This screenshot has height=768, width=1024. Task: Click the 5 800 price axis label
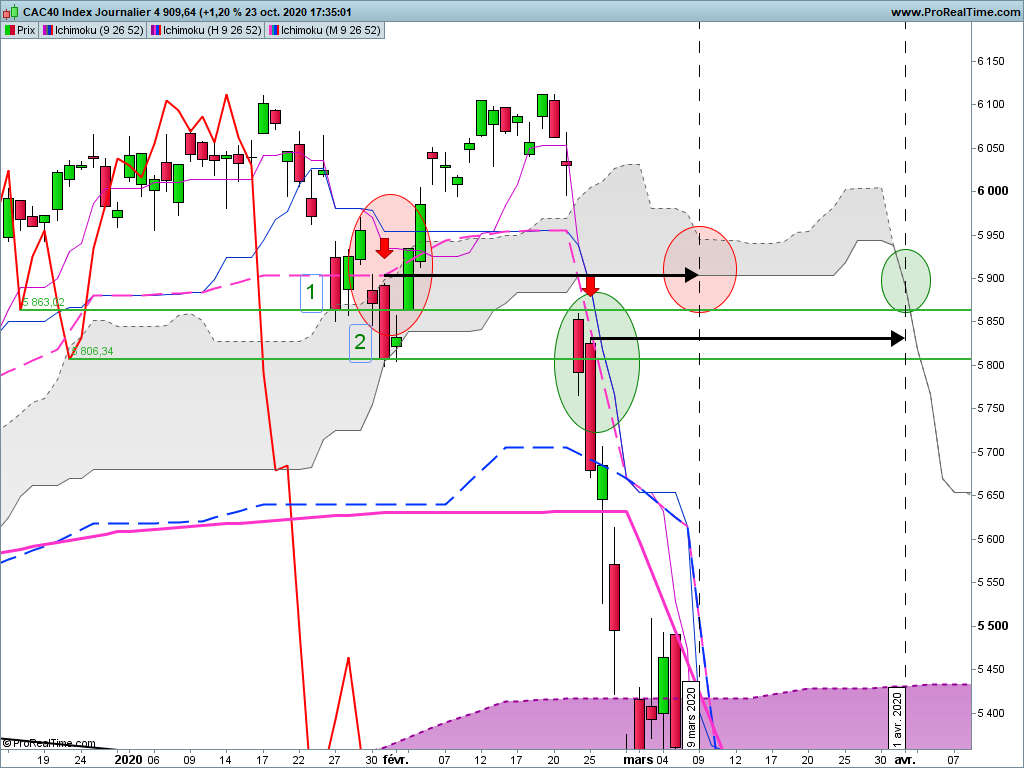[991, 365]
